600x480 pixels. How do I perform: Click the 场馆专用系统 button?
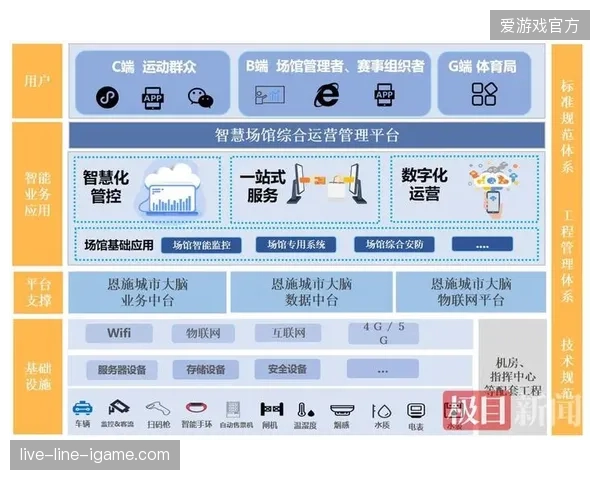pos(296,244)
